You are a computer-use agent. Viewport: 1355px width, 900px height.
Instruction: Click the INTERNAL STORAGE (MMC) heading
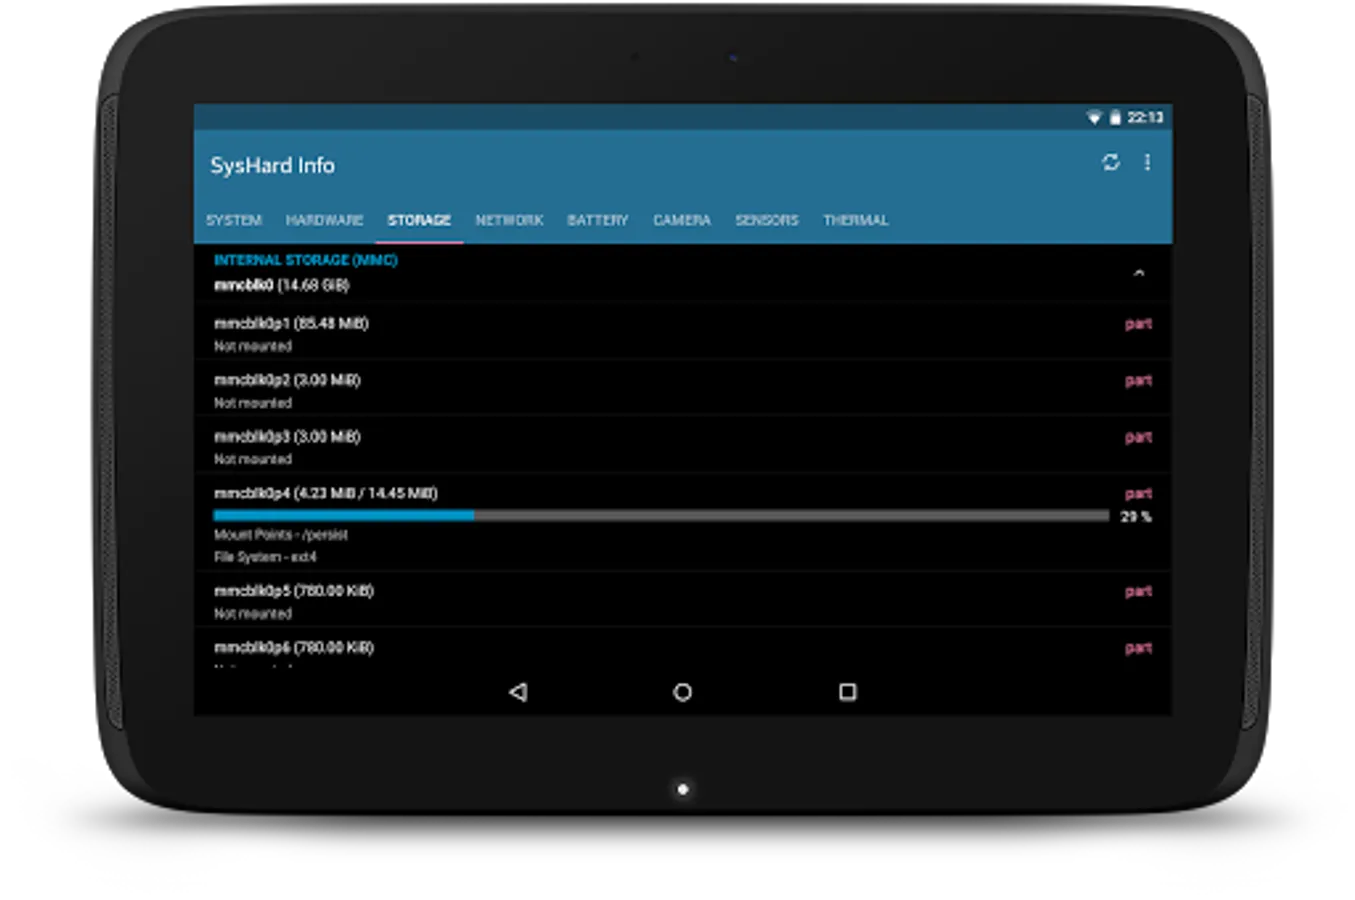click(x=305, y=260)
